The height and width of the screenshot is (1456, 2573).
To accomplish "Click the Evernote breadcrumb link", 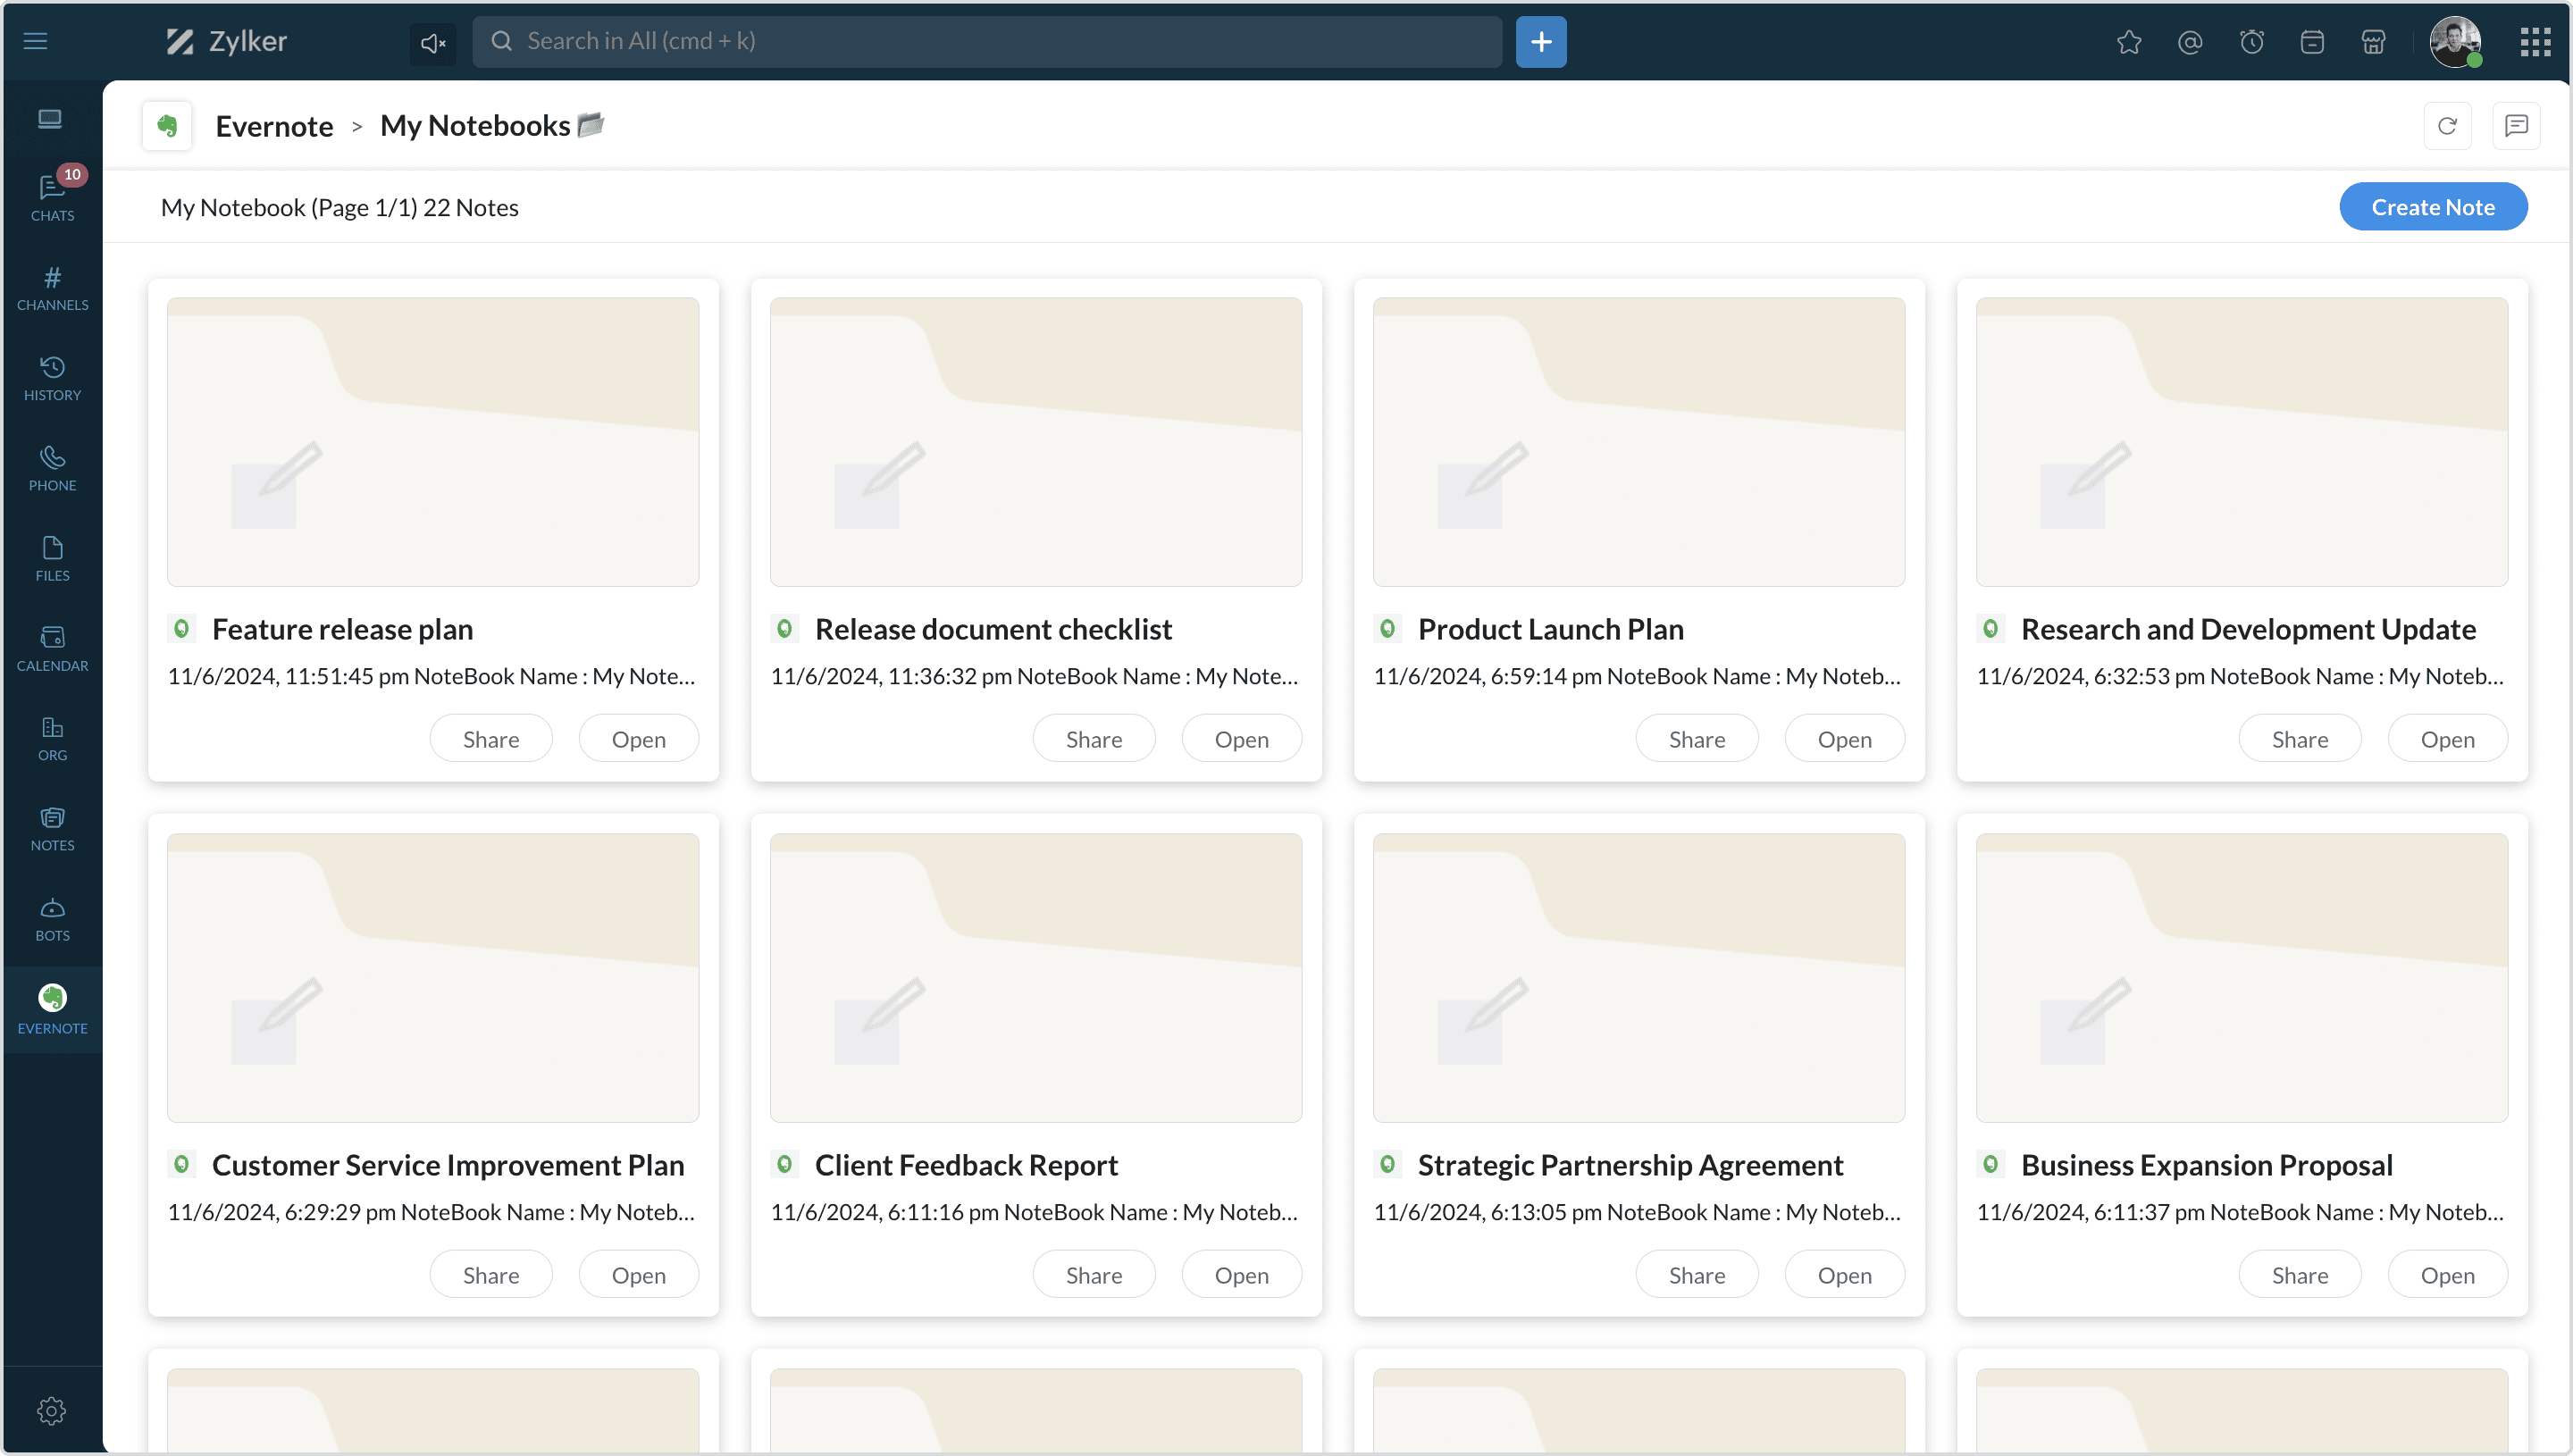I will click(274, 126).
